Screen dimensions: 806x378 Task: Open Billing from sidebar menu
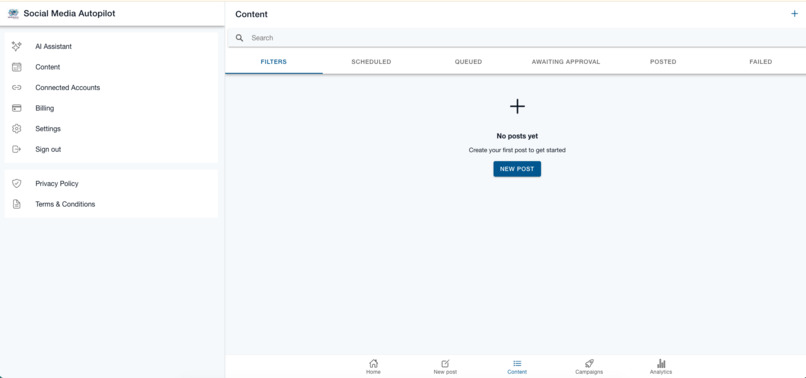coord(111,108)
